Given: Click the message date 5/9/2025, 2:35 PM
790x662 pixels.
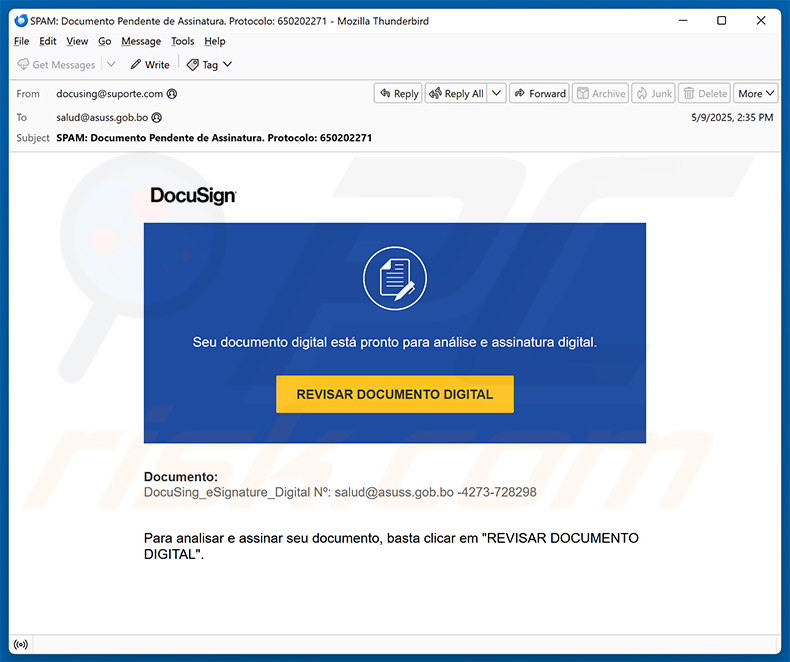Looking at the screenshot, I should pos(732,117).
